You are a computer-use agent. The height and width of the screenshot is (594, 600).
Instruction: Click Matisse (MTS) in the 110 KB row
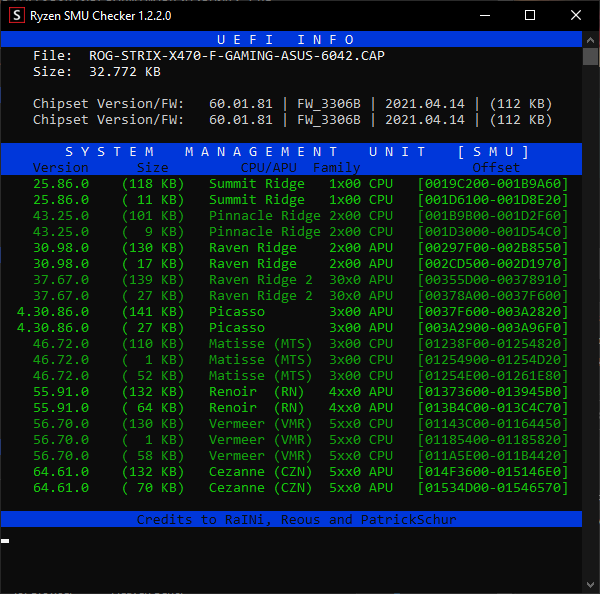coord(260,344)
